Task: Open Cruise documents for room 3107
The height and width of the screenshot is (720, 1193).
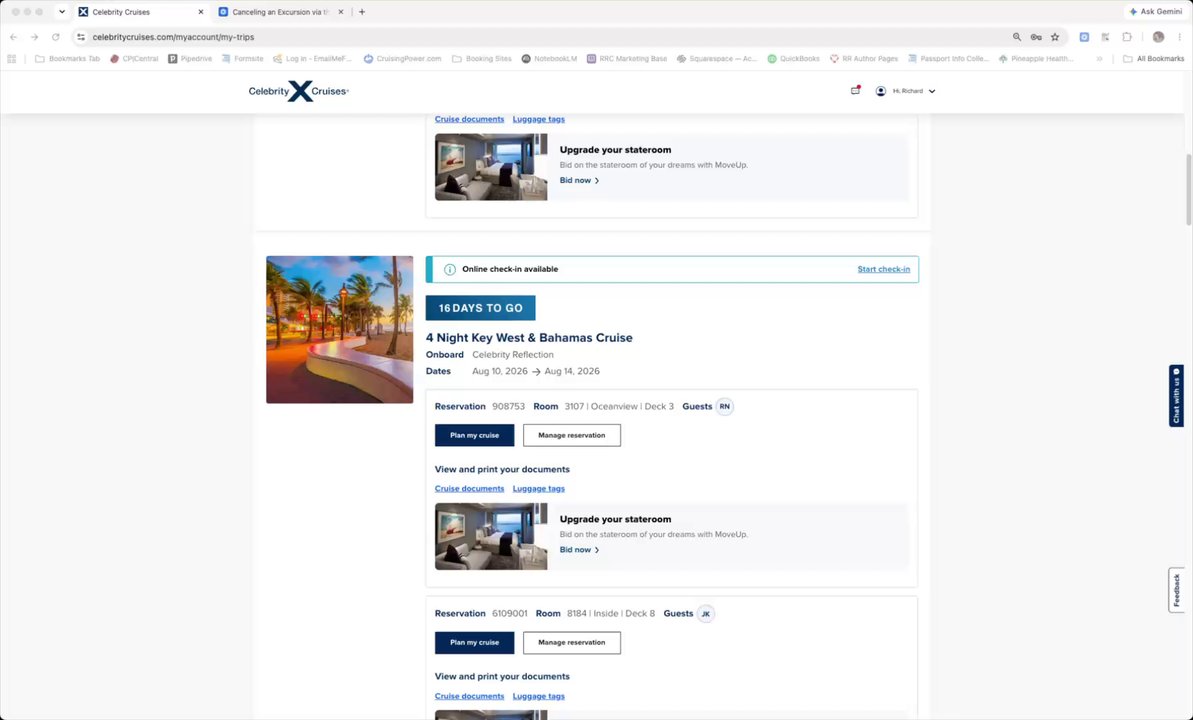Action: click(x=469, y=489)
